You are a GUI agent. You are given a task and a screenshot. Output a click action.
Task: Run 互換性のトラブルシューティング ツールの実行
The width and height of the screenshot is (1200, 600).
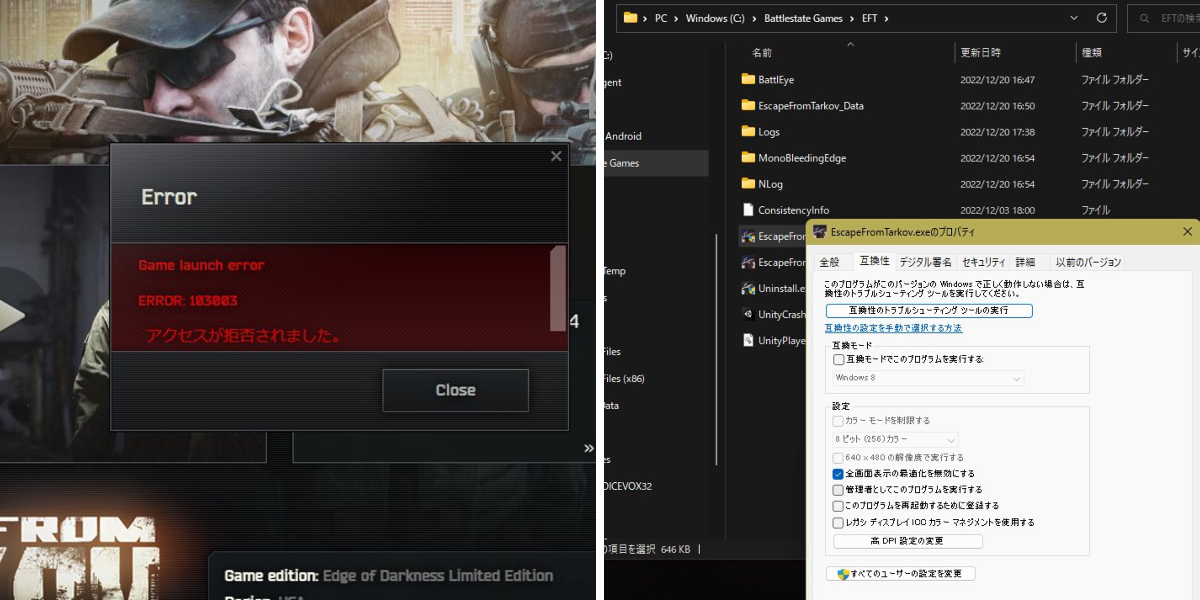pyautogui.click(x=929, y=311)
